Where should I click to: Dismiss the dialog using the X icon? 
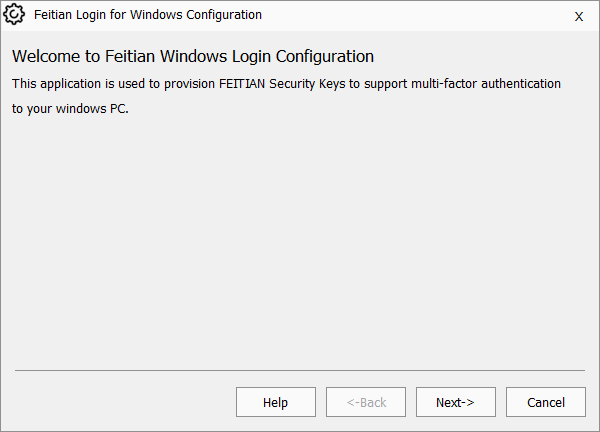coord(579,16)
